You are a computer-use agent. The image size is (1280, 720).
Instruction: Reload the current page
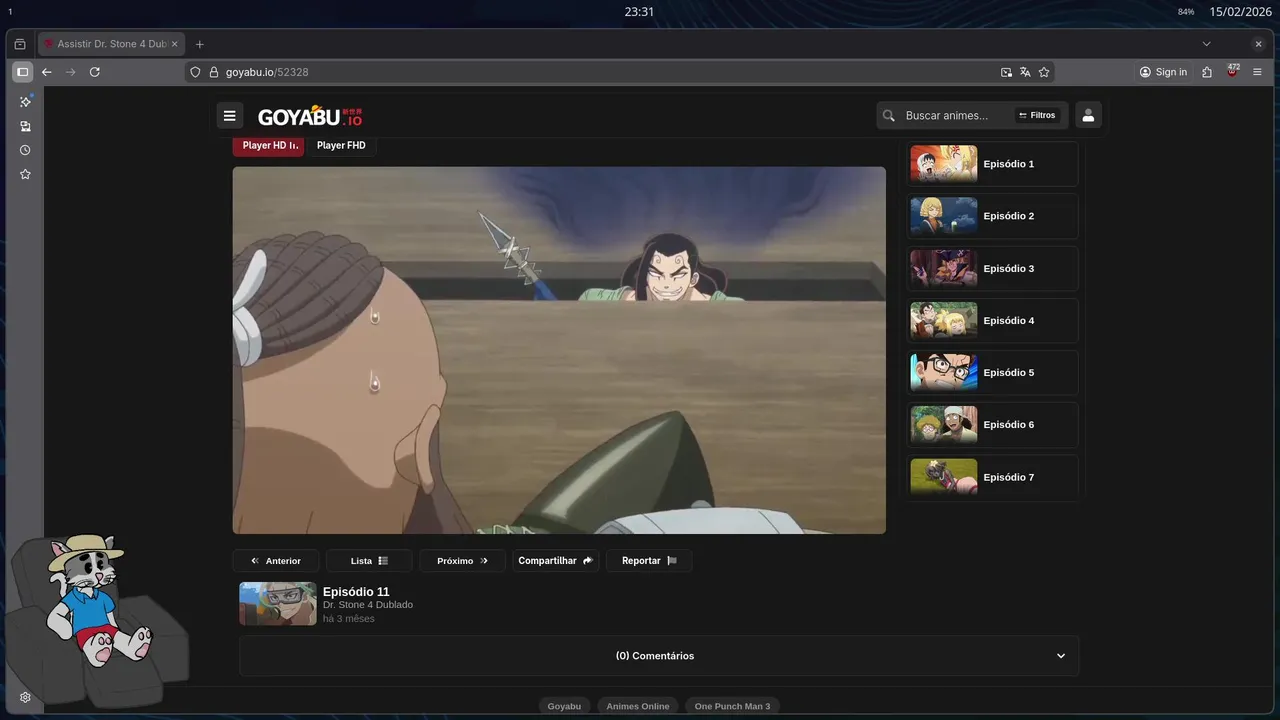94,72
